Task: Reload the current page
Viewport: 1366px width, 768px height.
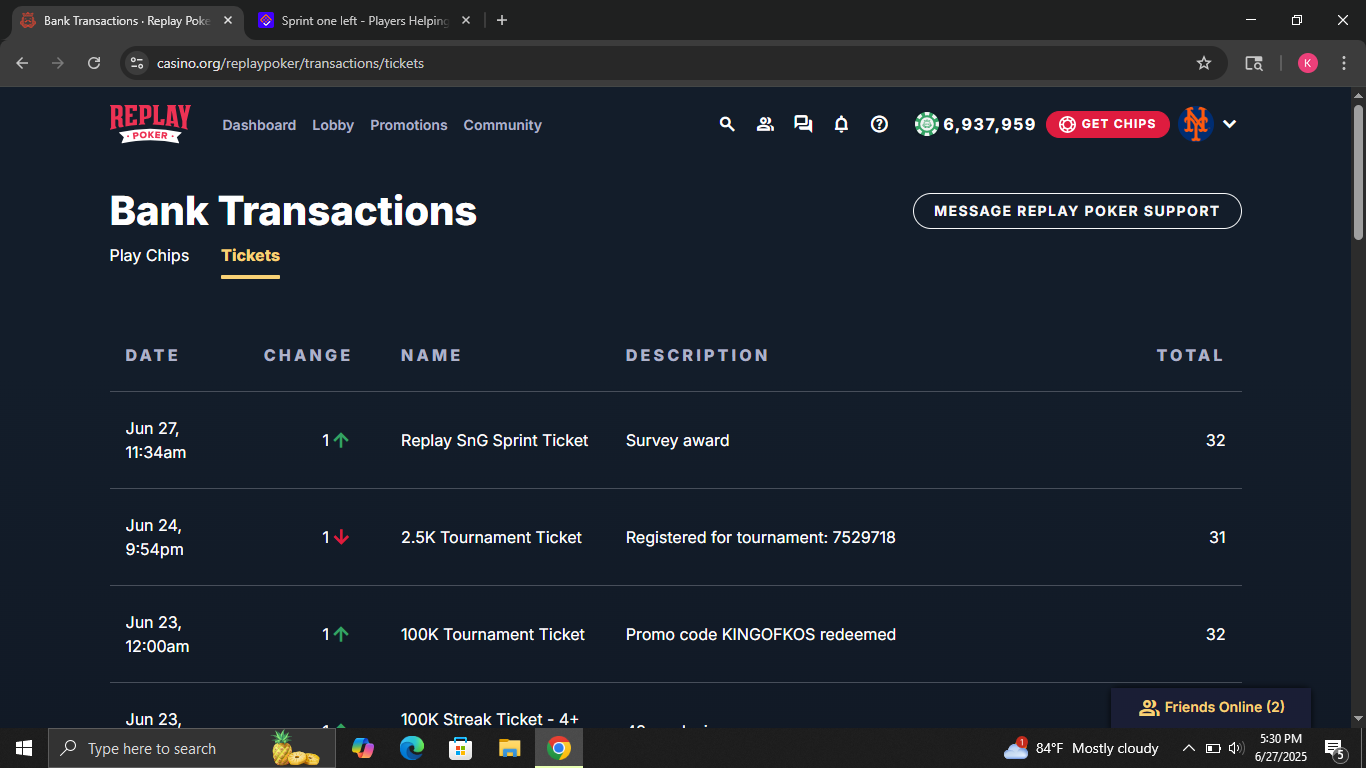Action: coord(94,63)
